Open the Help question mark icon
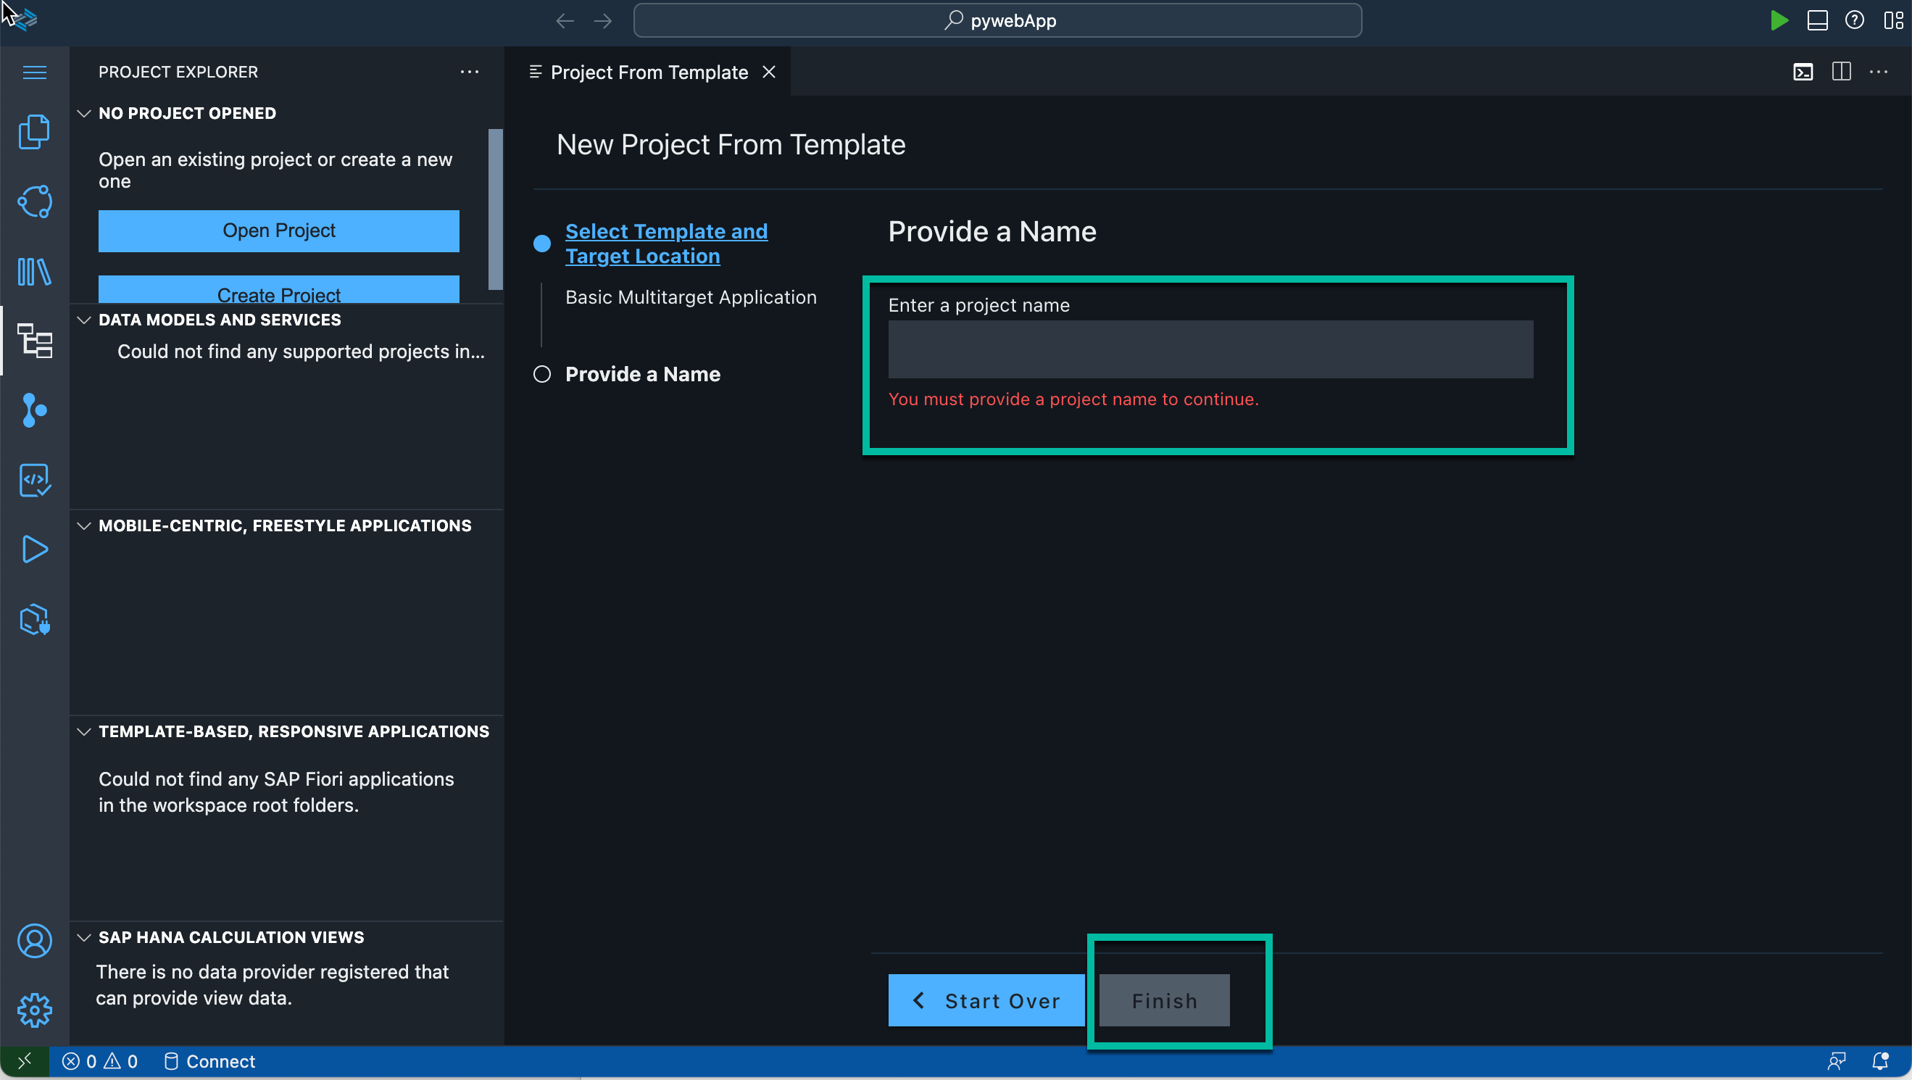This screenshot has height=1080, width=1912. pos(1856,20)
